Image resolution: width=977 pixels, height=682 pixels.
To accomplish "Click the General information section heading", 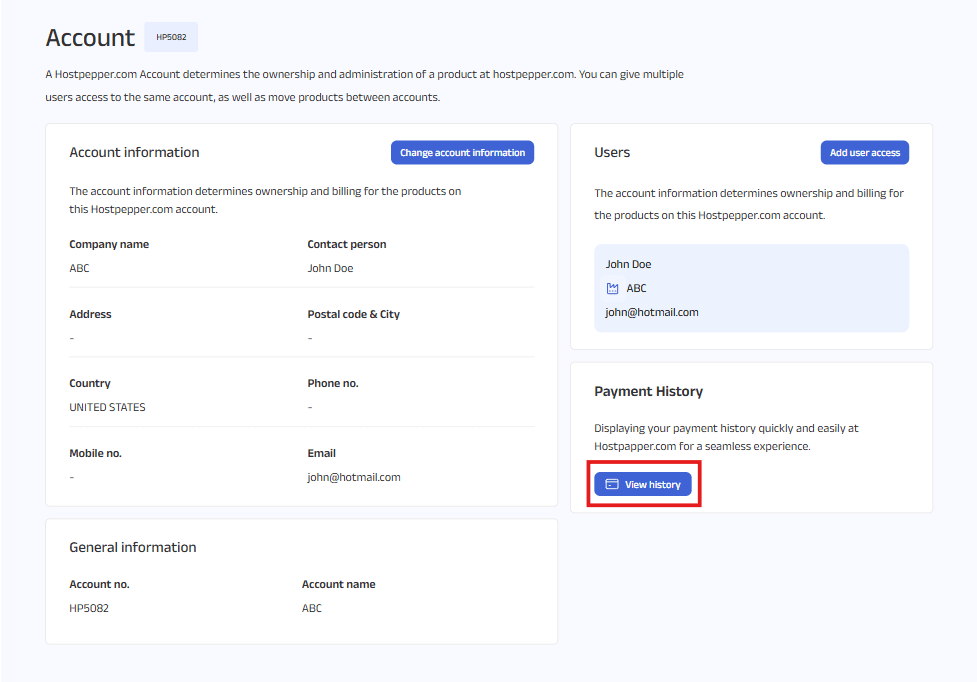I will click(132, 547).
